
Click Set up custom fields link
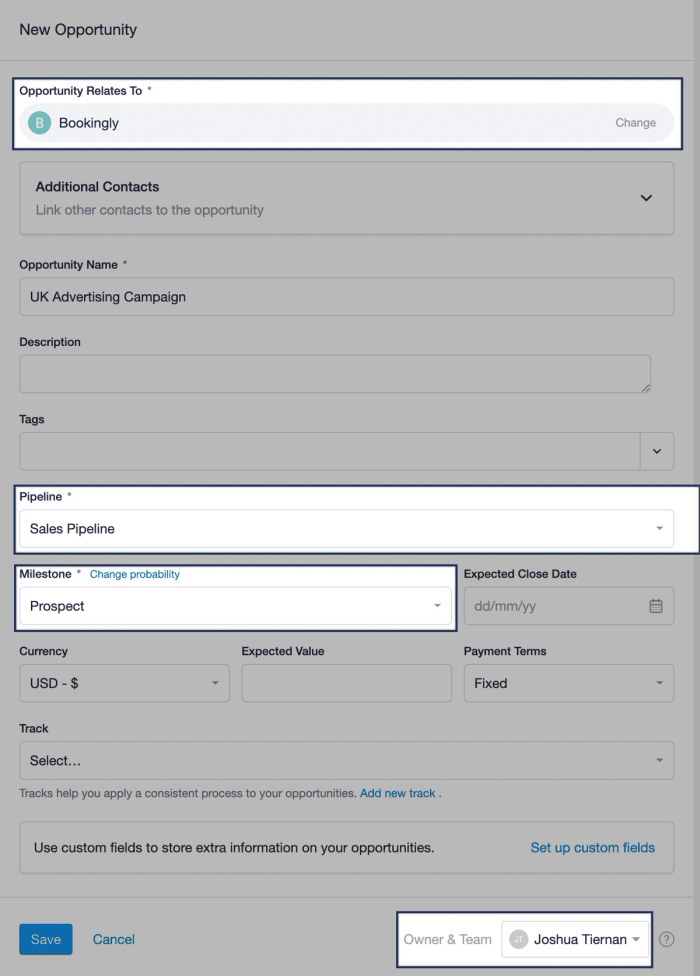[x=592, y=847]
